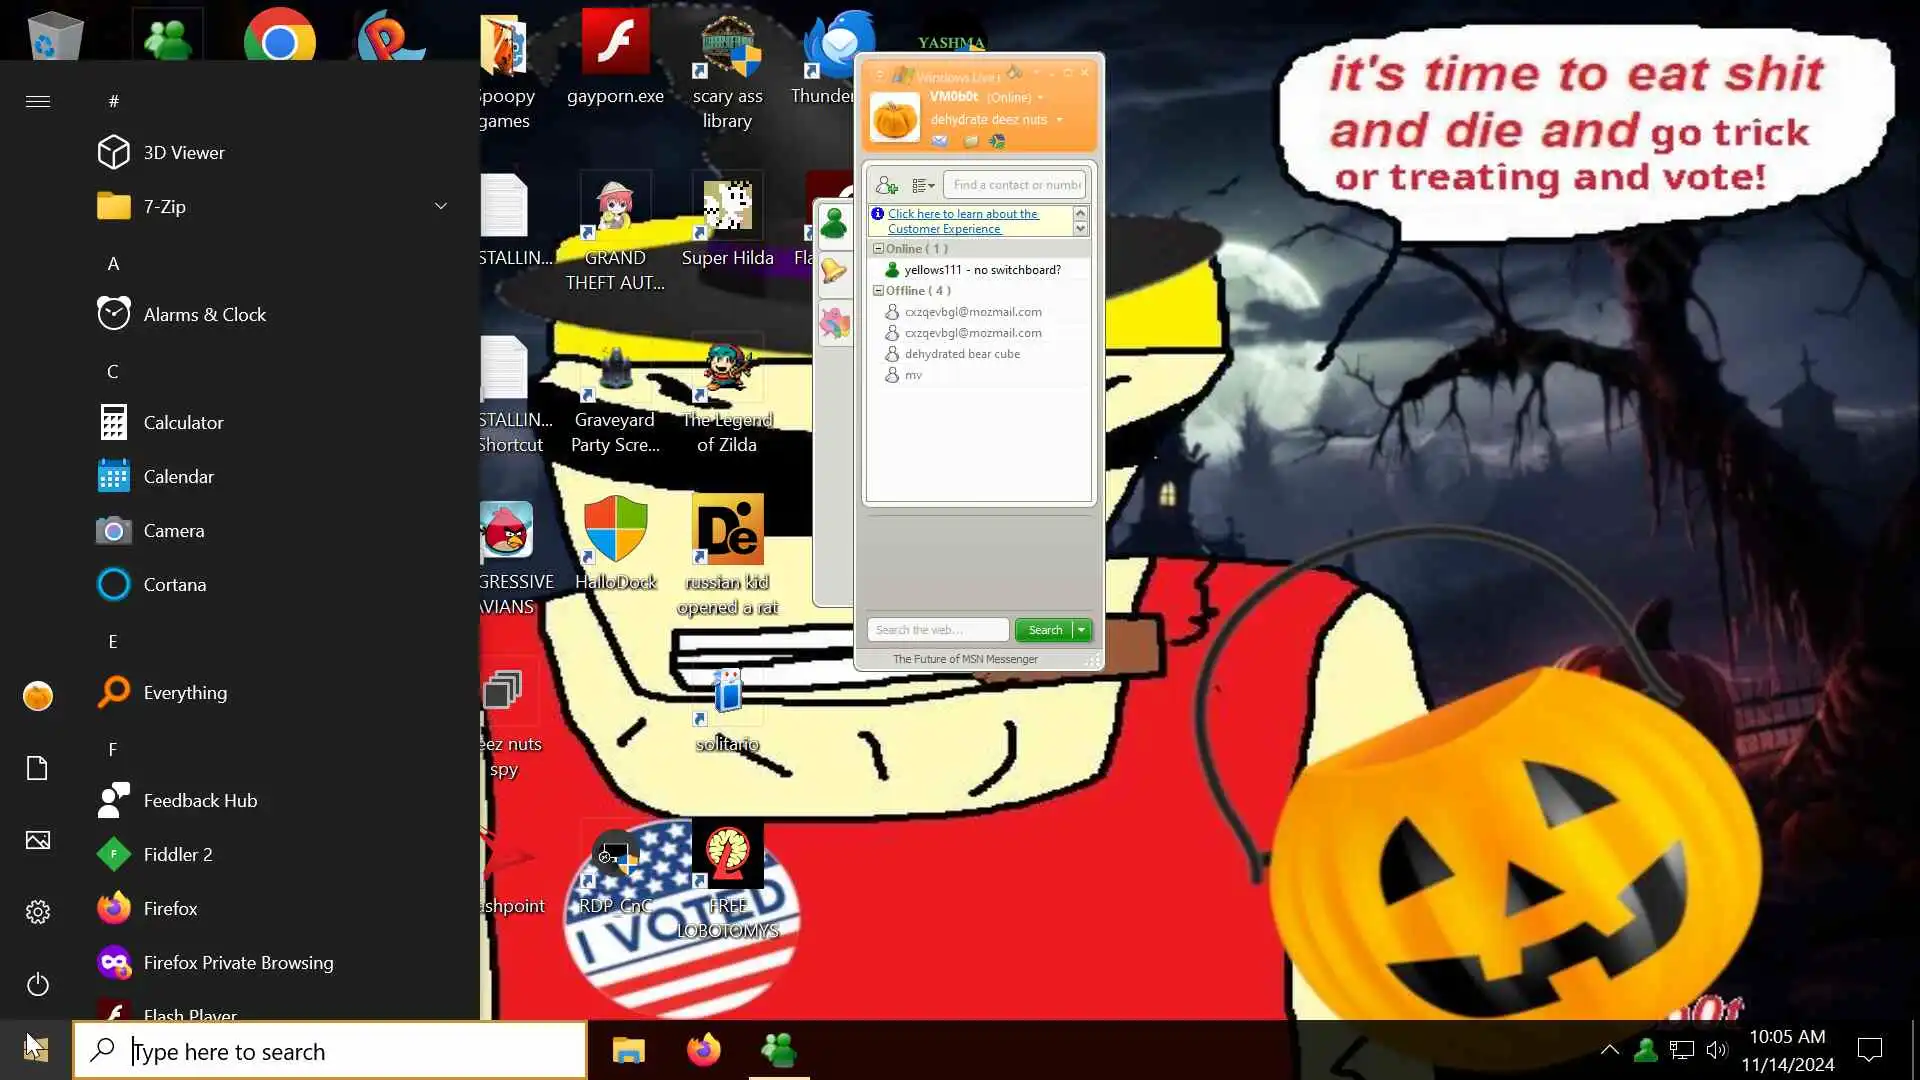Open the Search button dropdown arrow in Messenger

[x=1082, y=630]
